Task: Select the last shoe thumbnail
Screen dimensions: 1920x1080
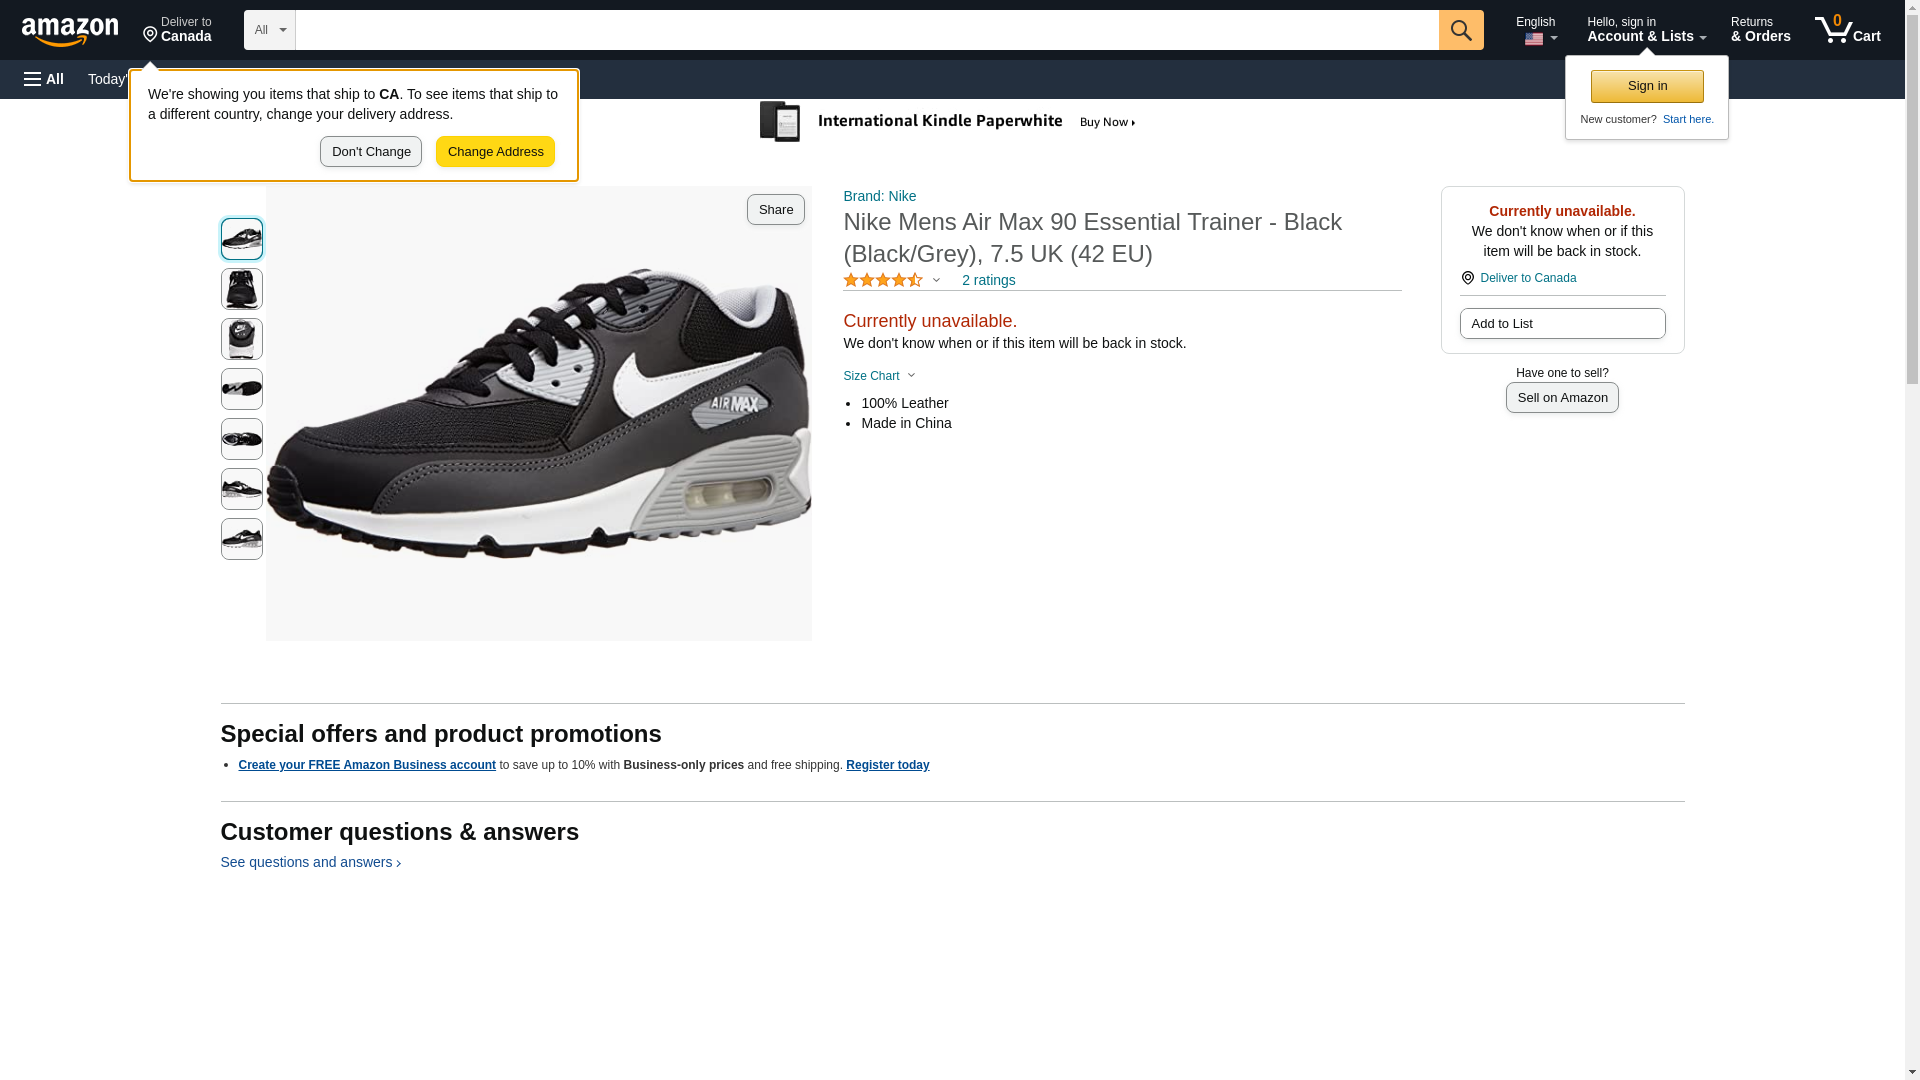Action: point(242,539)
